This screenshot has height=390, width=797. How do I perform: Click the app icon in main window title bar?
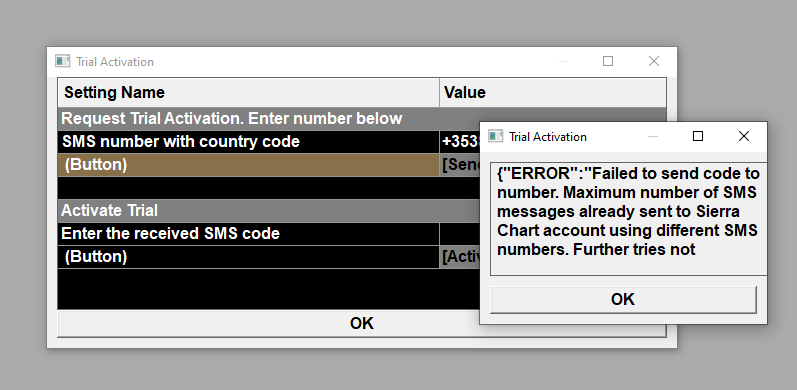pyautogui.click(x=63, y=62)
